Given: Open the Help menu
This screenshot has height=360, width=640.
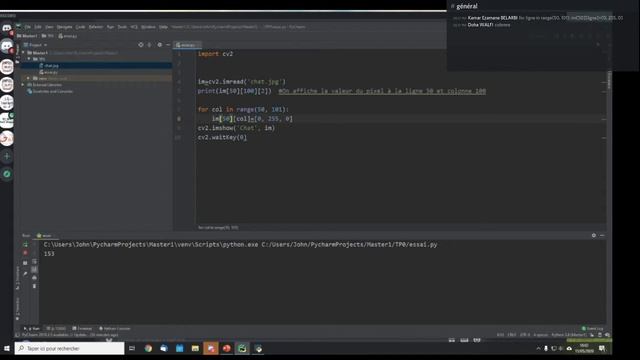Looking at the screenshot, I should pyautogui.click(x=163, y=27).
